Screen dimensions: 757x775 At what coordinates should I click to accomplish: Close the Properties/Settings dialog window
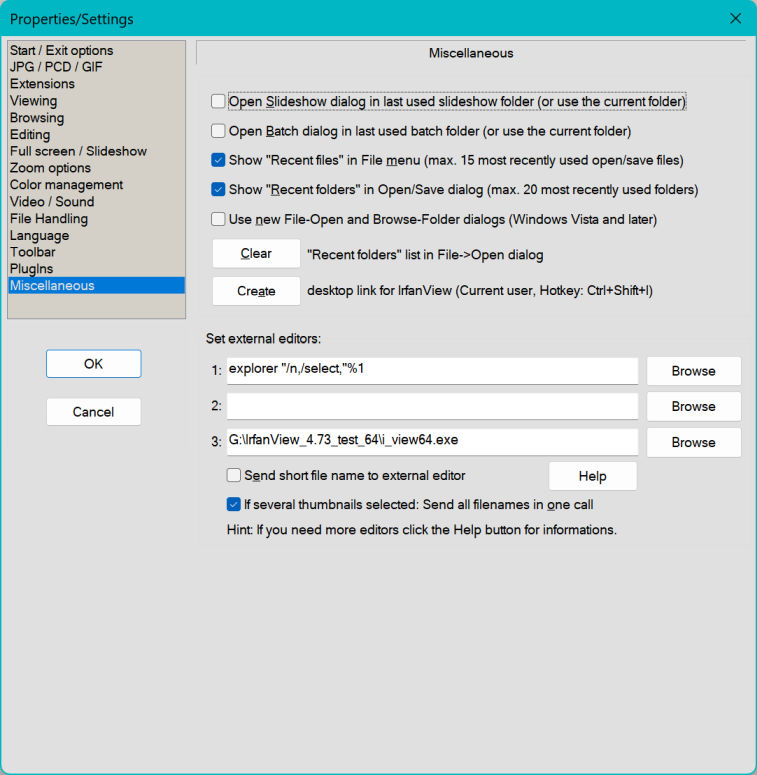(735, 18)
